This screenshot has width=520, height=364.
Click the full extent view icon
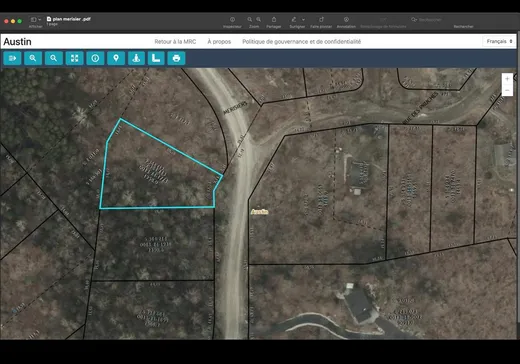74,58
